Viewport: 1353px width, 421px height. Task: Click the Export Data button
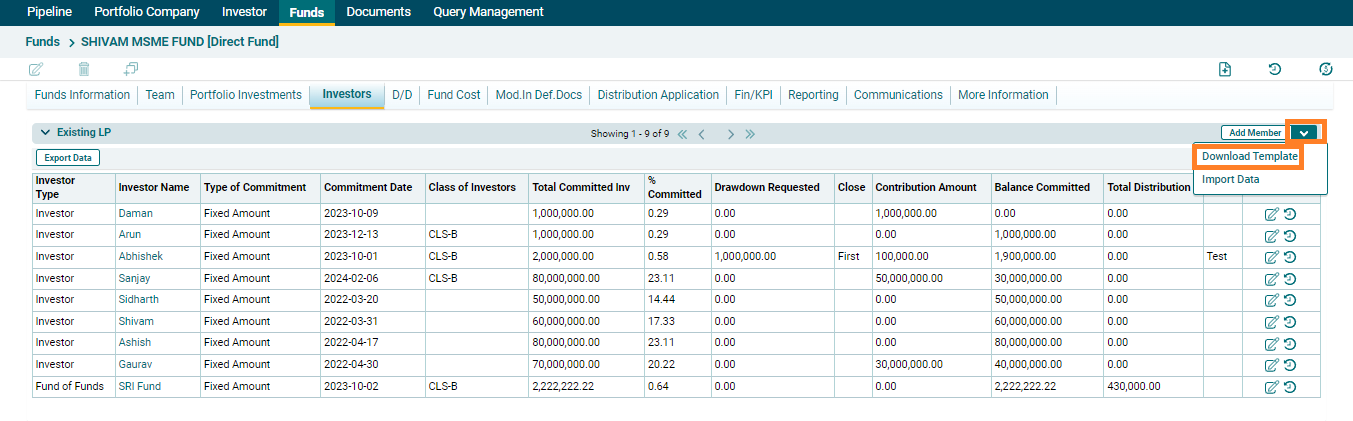(68, 158)
